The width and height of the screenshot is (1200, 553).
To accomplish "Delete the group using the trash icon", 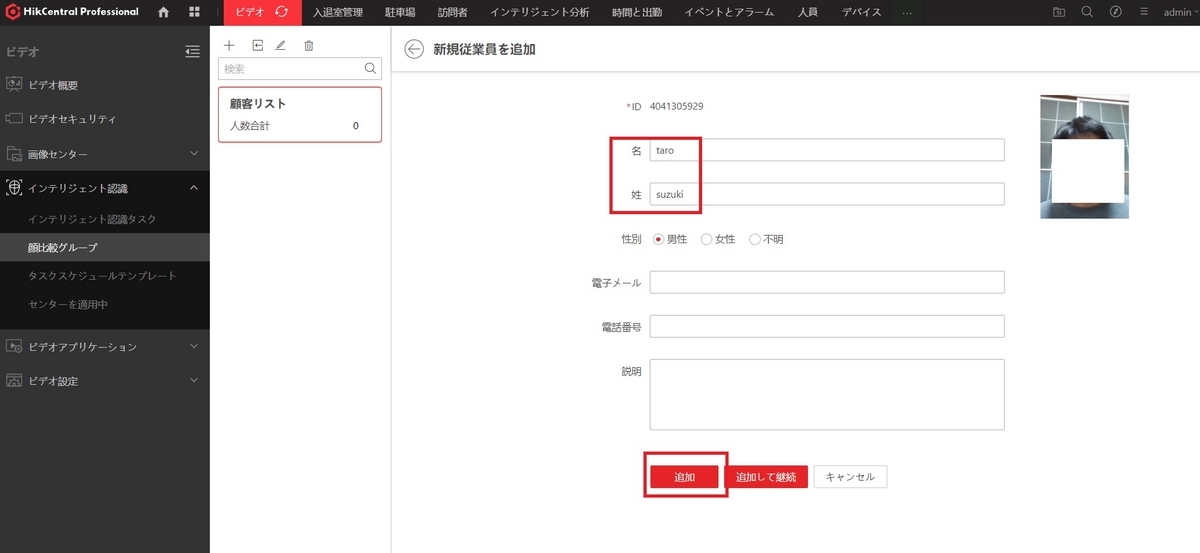I will point(308,46).
